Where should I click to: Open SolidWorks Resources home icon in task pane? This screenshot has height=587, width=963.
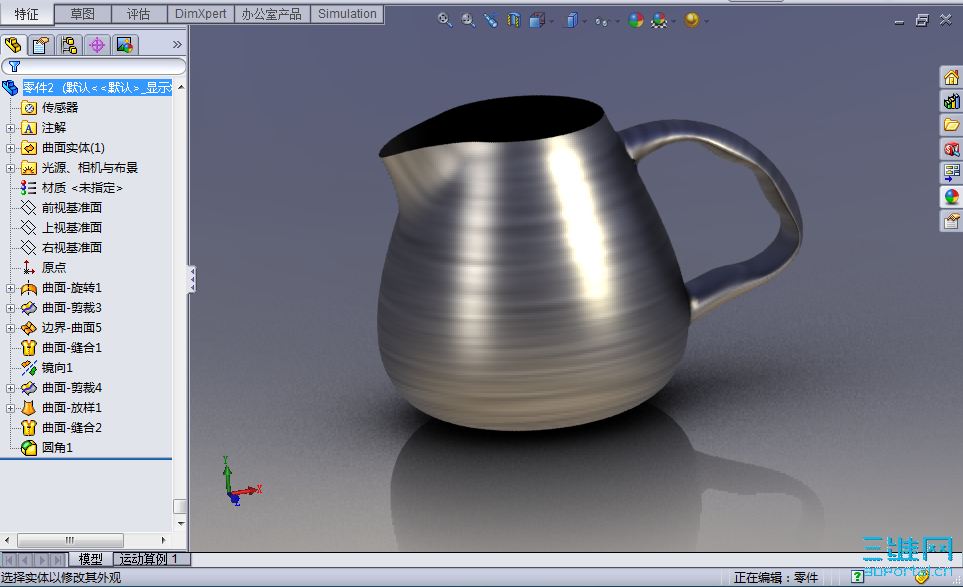(951, 77)
